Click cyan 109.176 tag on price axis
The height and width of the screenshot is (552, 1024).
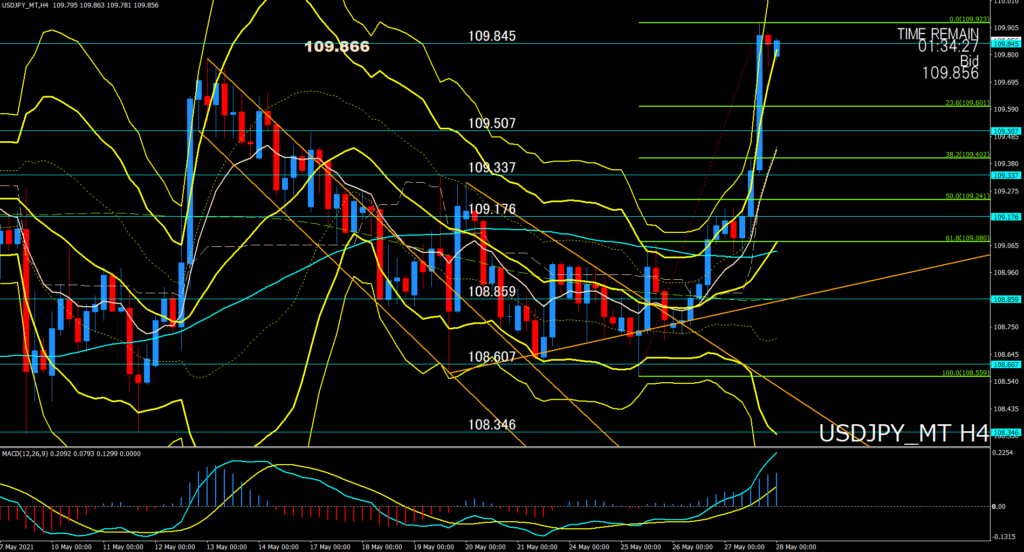click(1006, 217)
